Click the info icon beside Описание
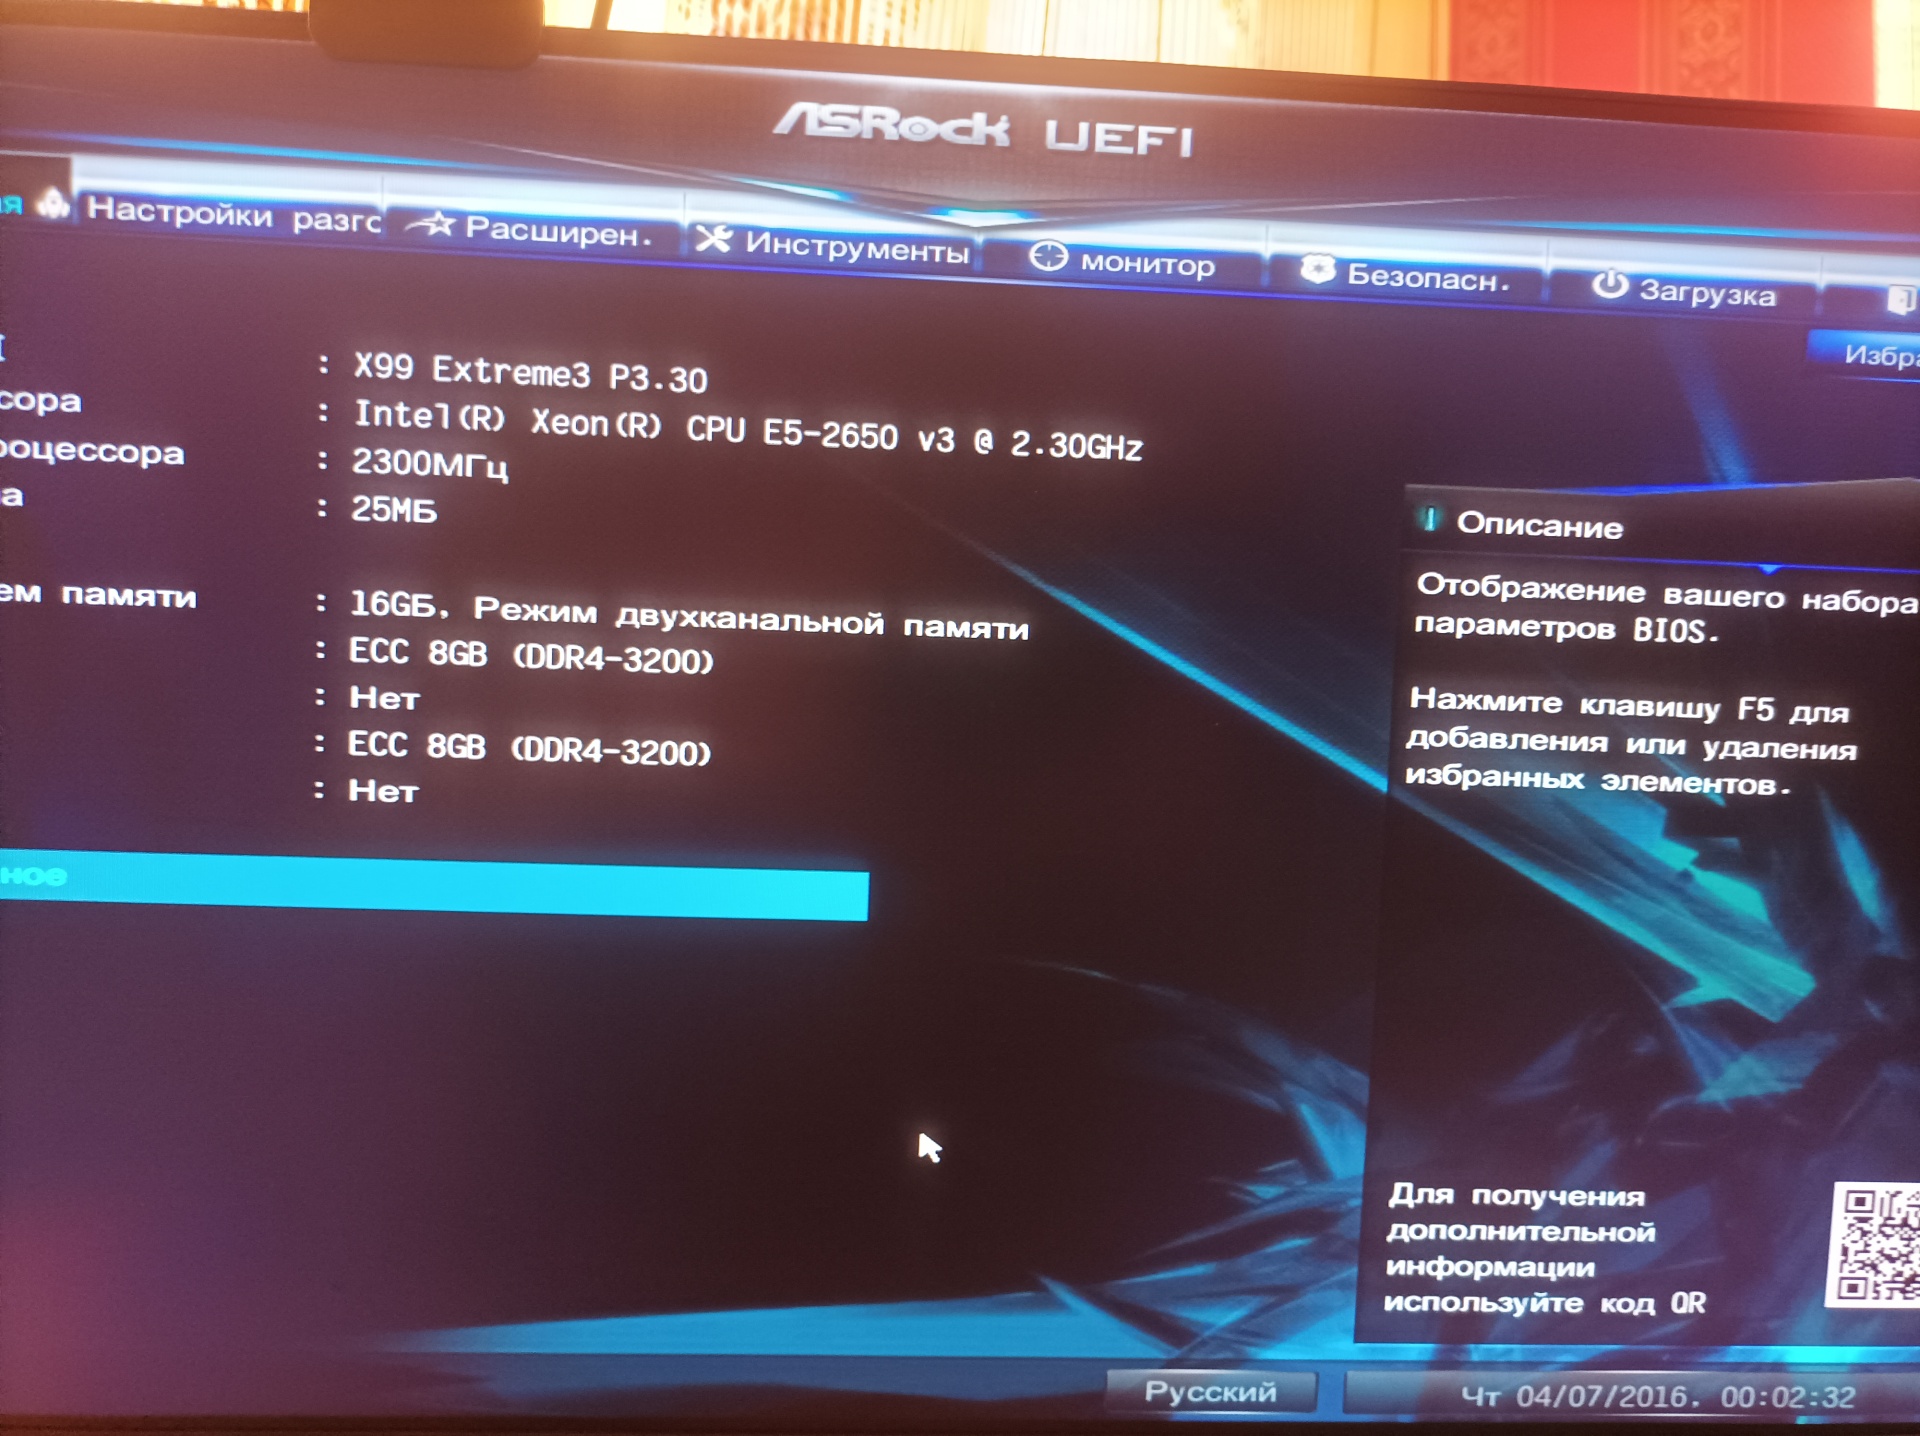Screen dimensions: 1920x1436 (1430, 519)
